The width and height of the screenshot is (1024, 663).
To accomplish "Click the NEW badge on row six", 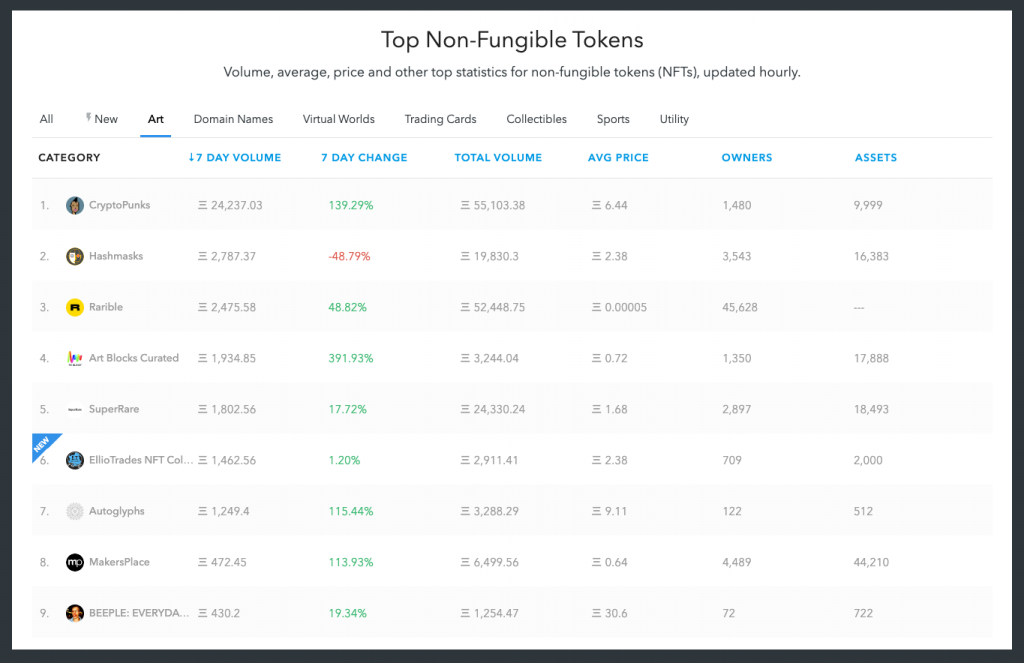I will 44,444.
